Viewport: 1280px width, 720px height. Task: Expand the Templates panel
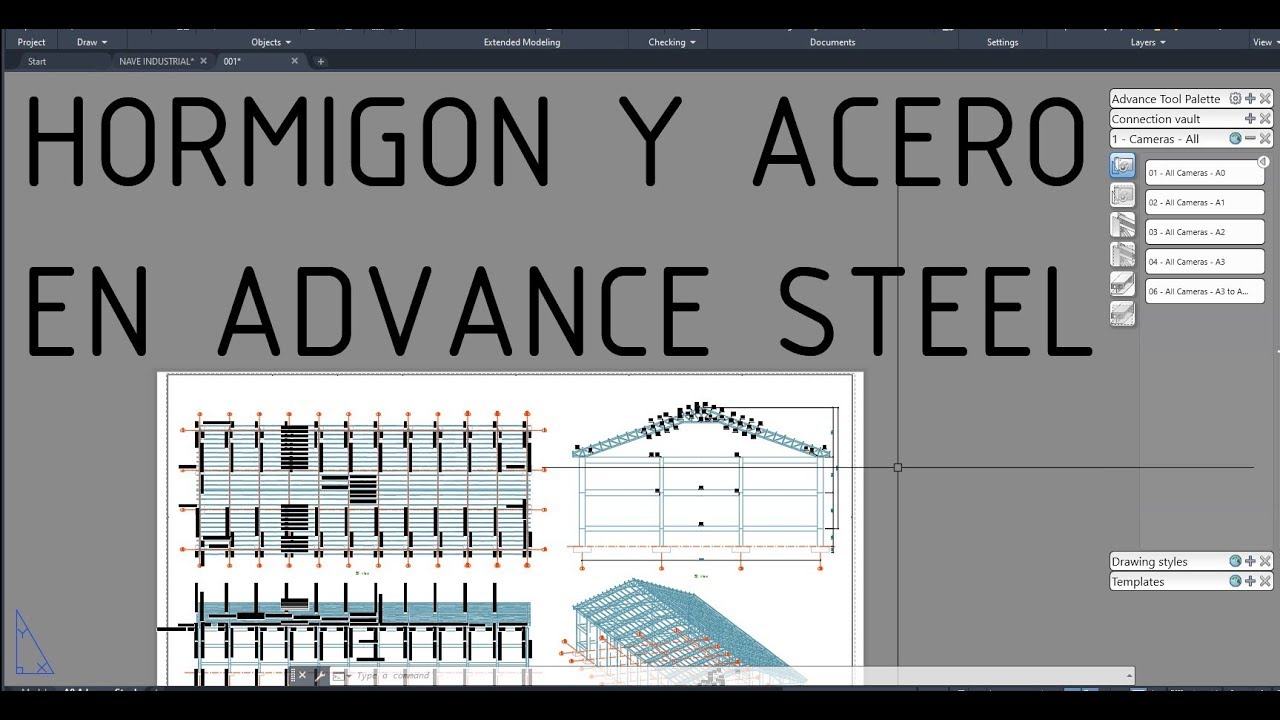tap(1250, 582)
